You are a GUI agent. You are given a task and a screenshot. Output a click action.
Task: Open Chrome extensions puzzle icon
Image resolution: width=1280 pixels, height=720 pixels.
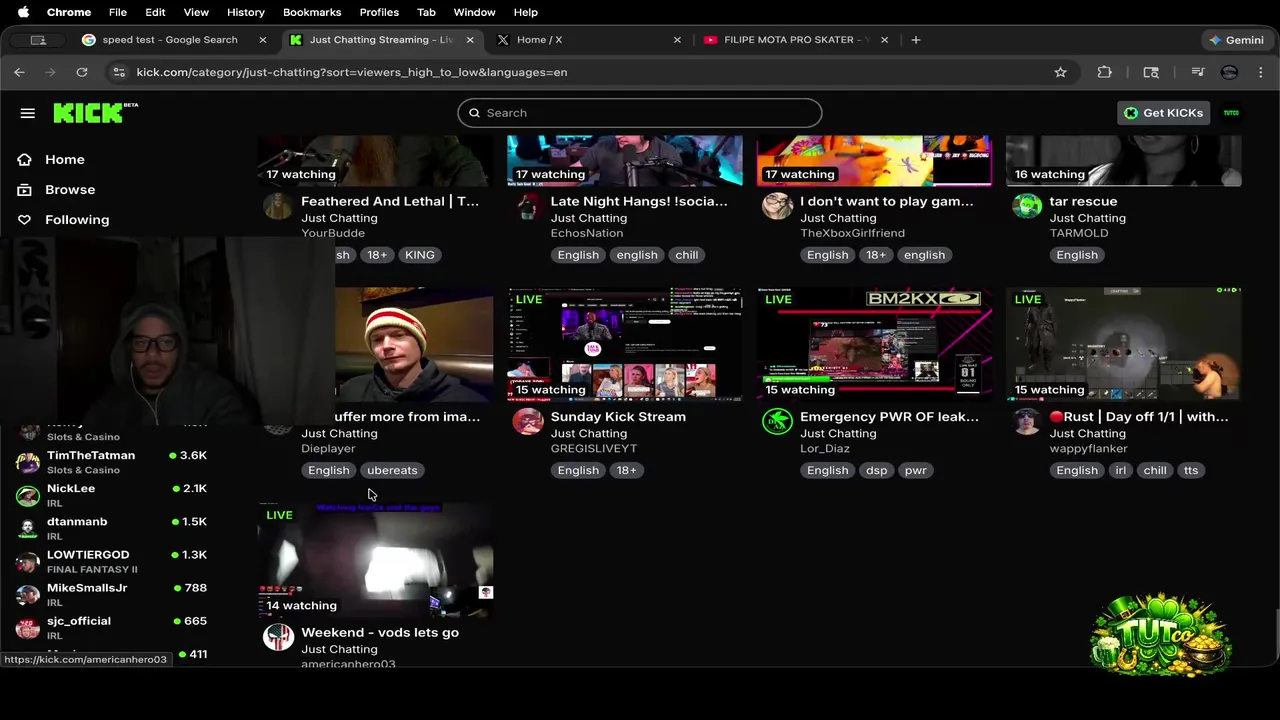1104,72
